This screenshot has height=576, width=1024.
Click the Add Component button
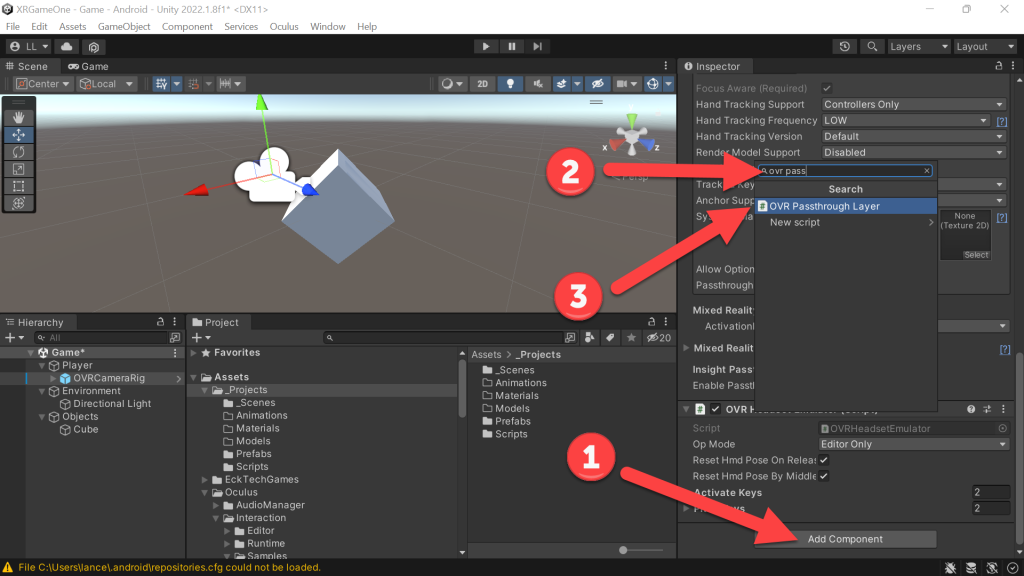pos(845,539)
